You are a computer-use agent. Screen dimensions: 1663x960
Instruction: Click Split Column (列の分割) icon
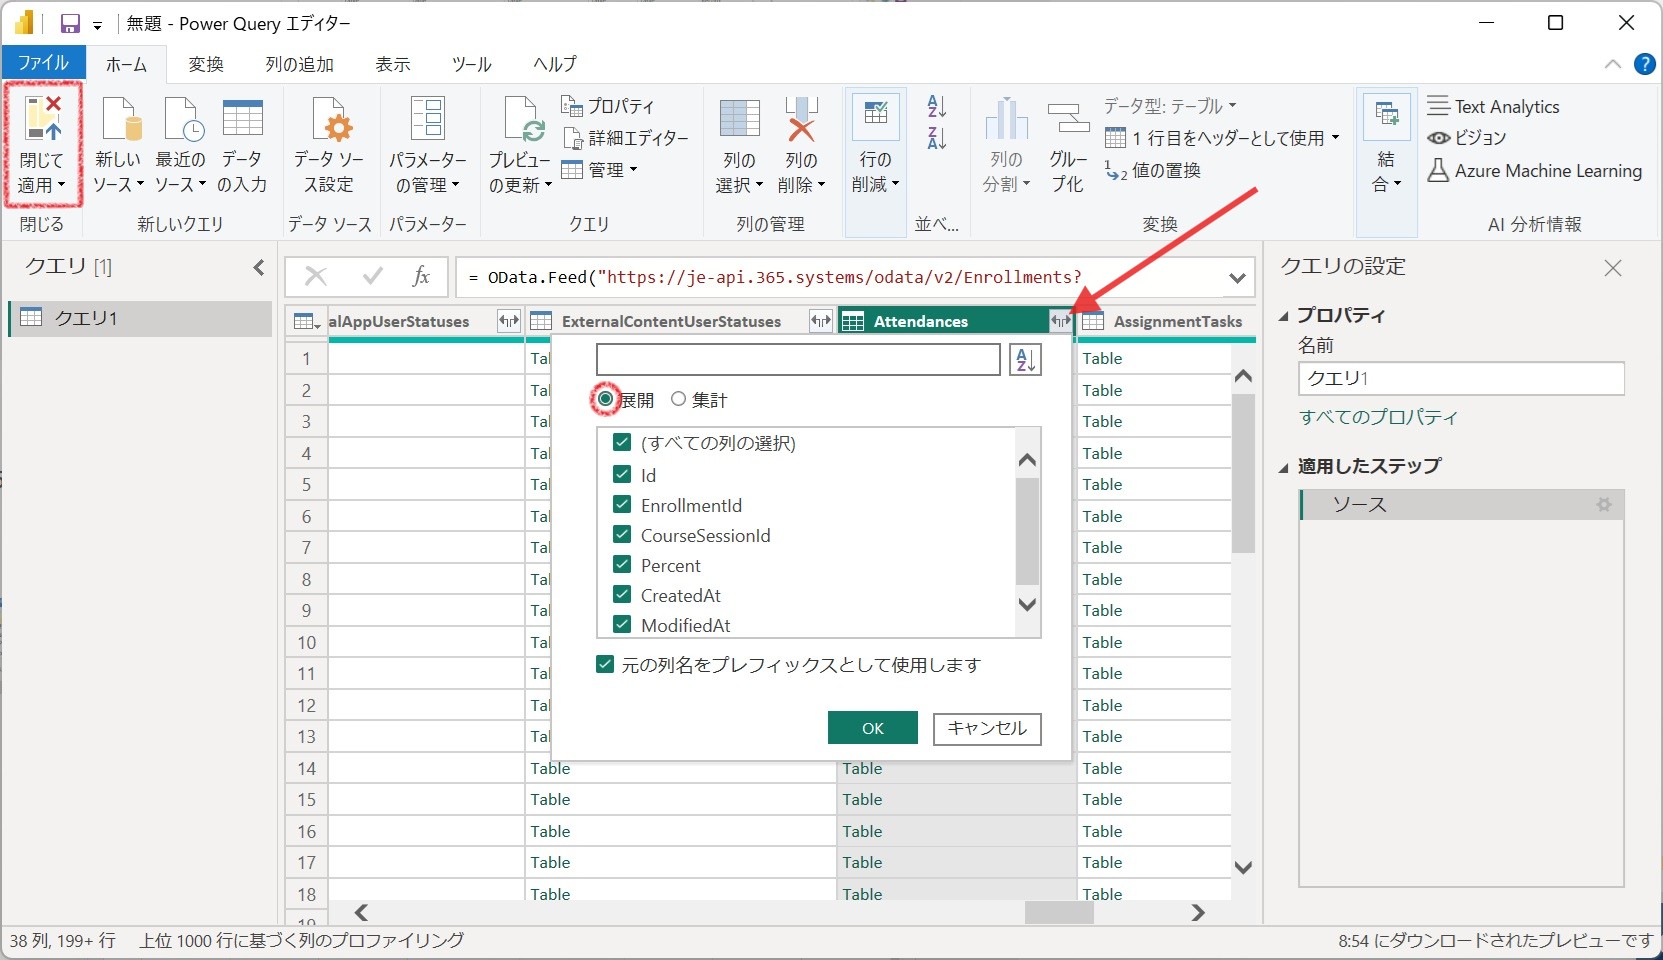pos(1006,119)
